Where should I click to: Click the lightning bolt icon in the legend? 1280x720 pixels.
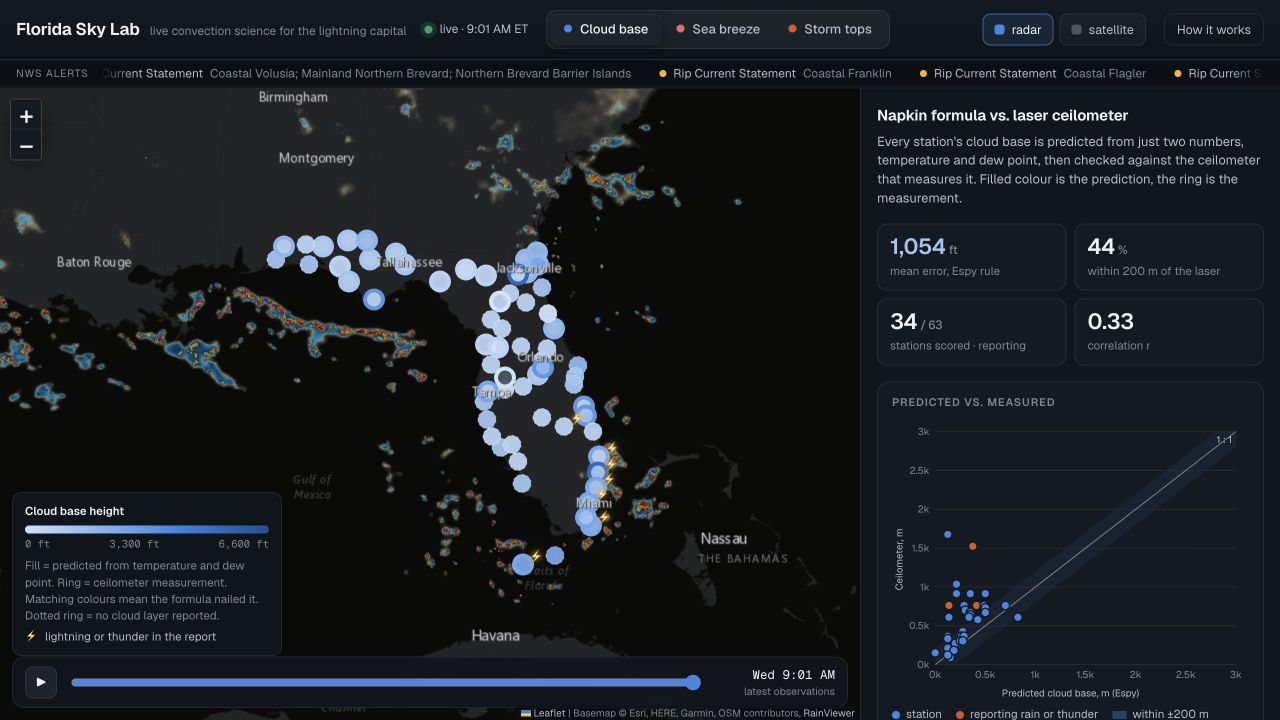click(31, 636)
